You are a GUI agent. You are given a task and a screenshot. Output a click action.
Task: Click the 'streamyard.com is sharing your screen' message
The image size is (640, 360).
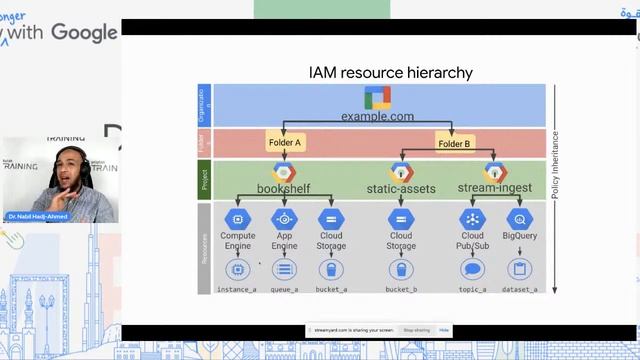coord(353,330)
